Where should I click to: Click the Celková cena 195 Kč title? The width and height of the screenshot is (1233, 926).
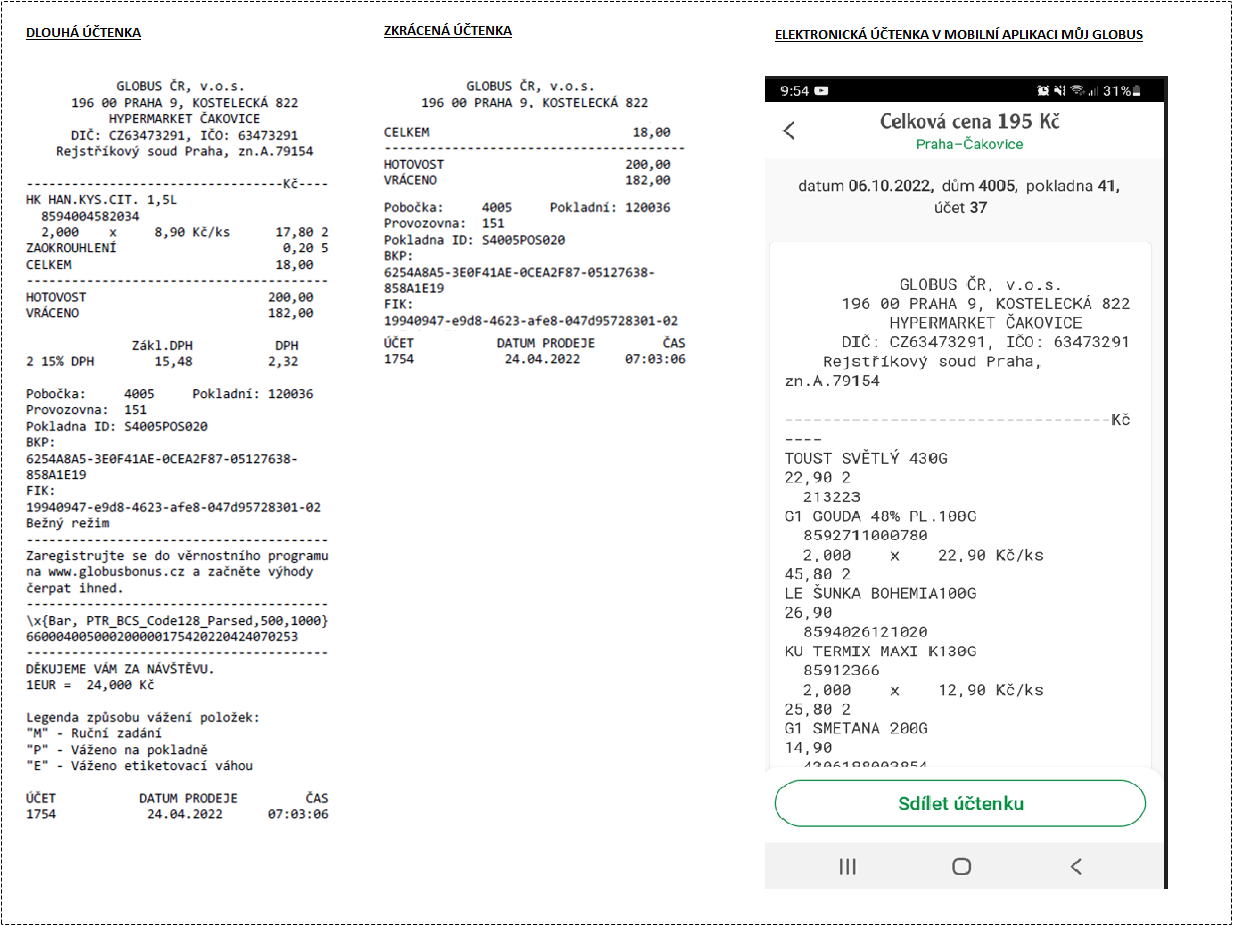point(969,122)
